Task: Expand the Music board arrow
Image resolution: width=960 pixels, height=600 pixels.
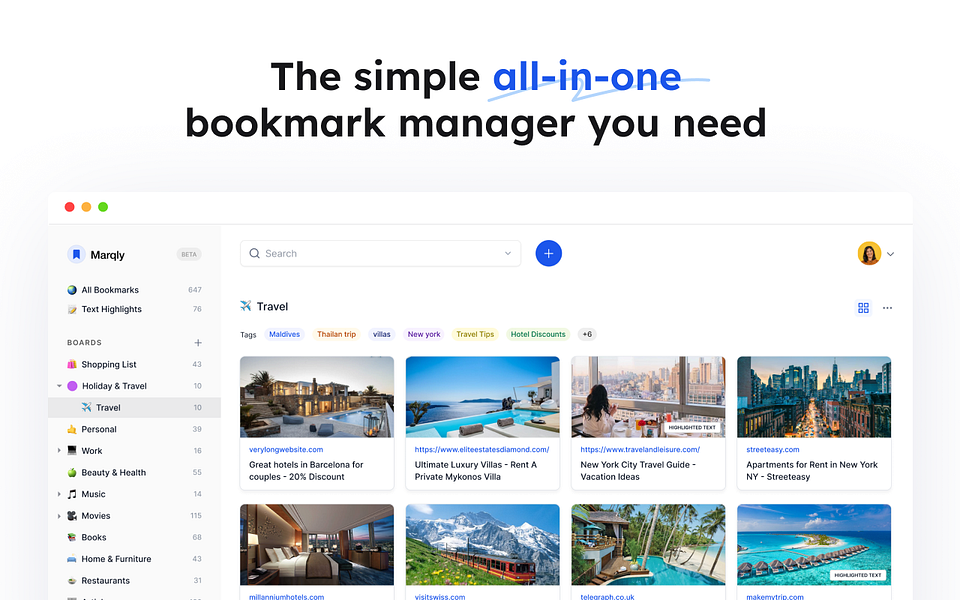Action: [59, 494]
